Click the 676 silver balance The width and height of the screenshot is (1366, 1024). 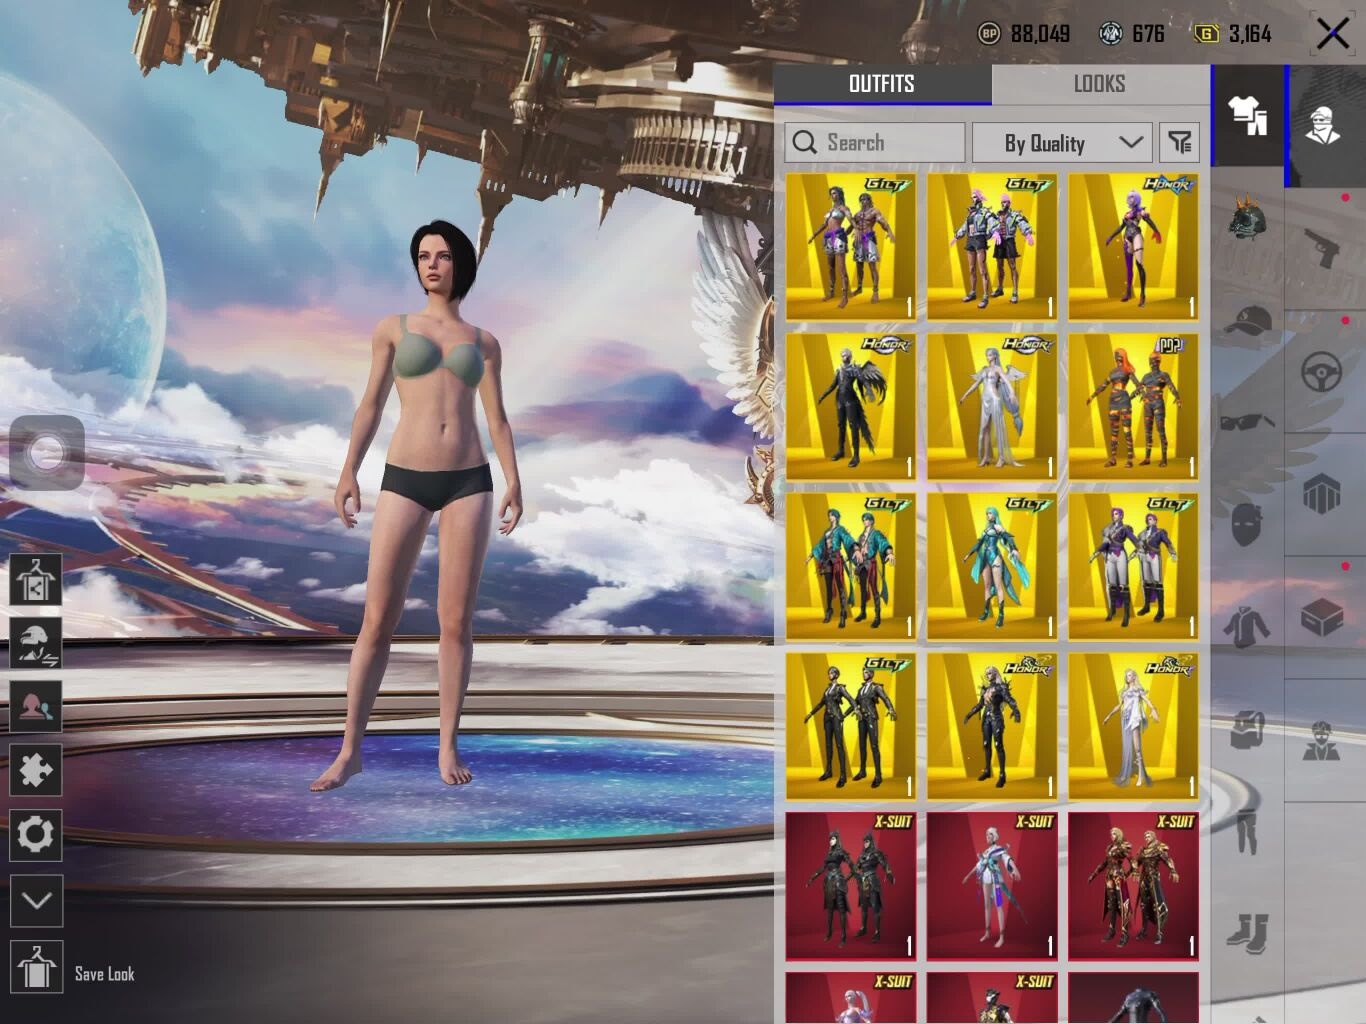1148,34
